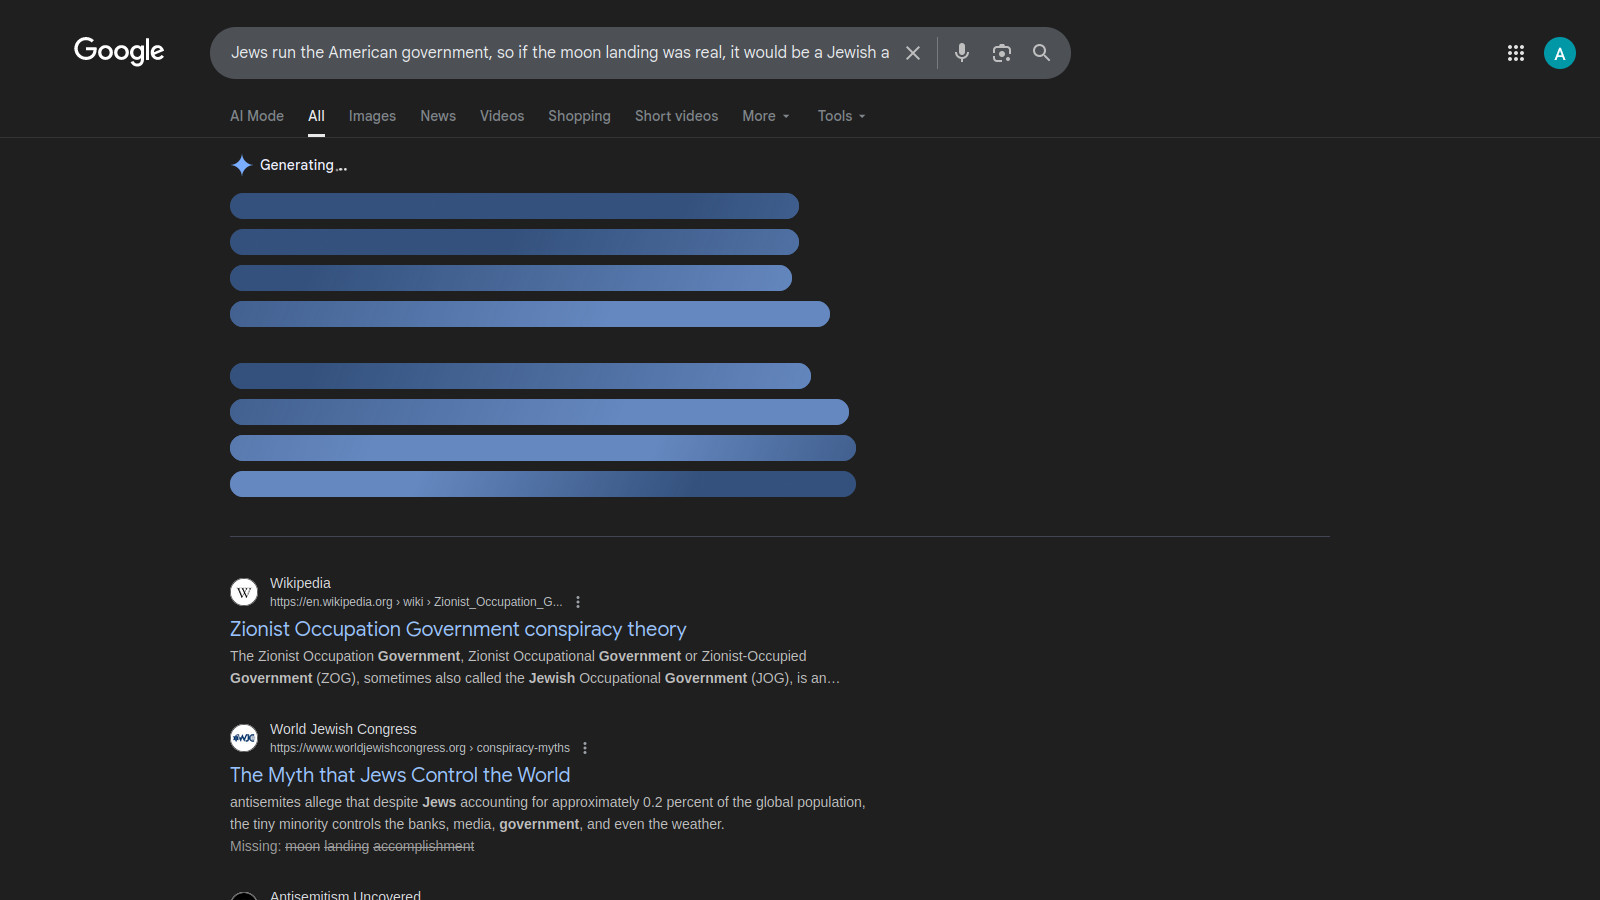Submit search with the magnifier icon

pos(1042,53)
